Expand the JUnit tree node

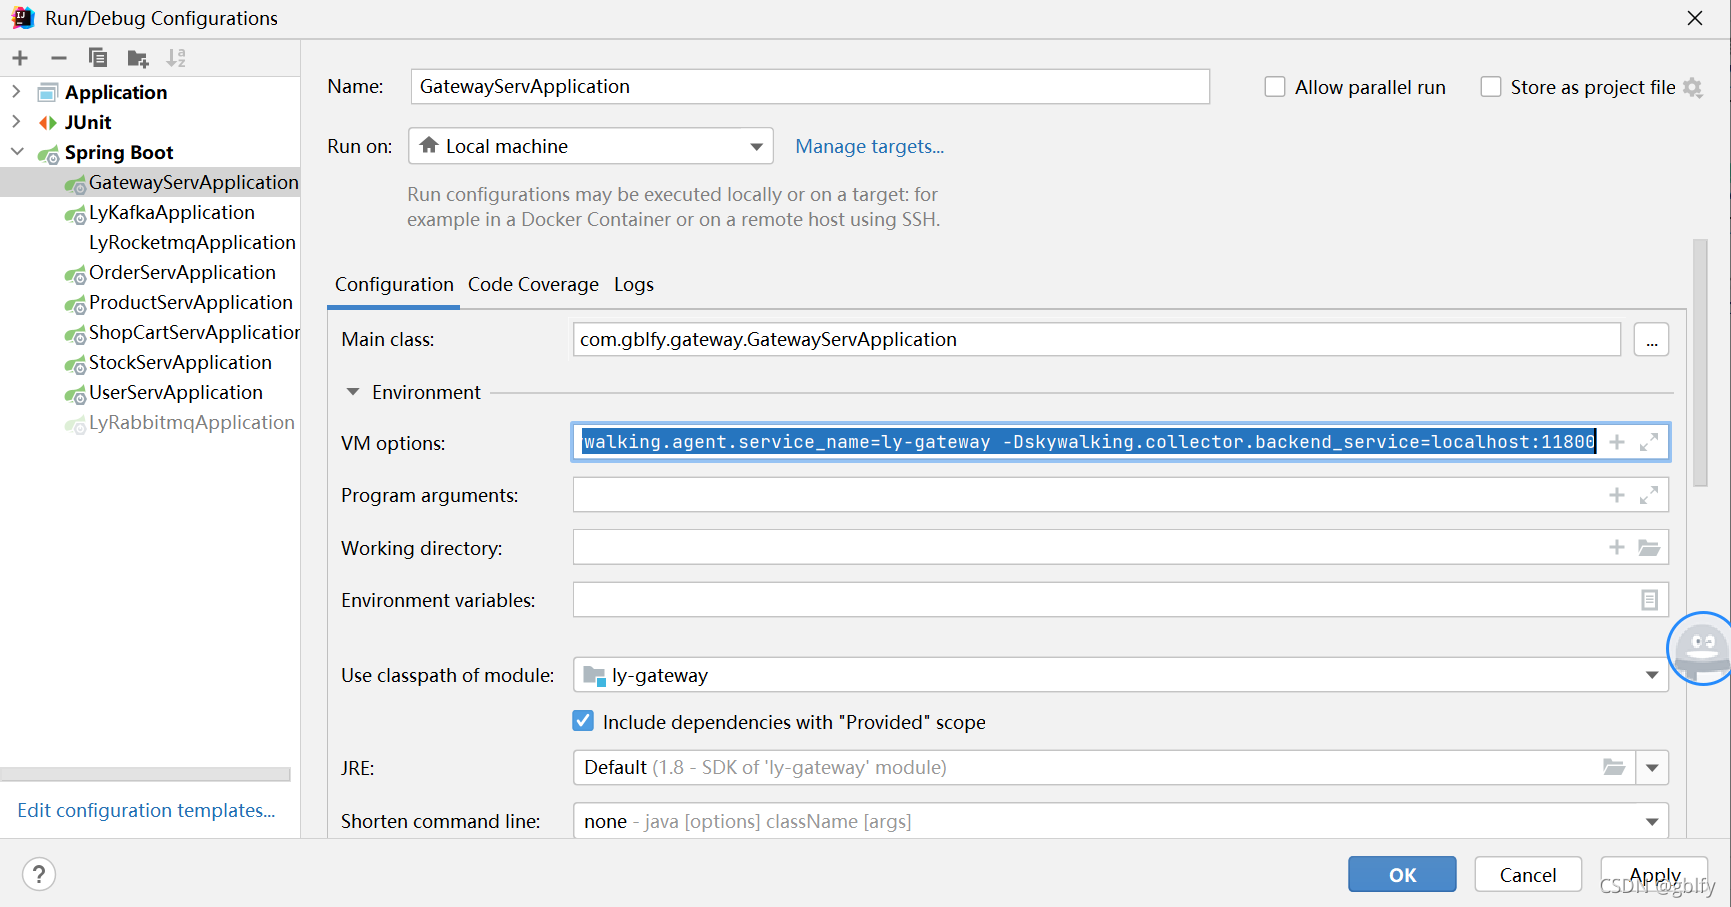(x=16, y=122)
